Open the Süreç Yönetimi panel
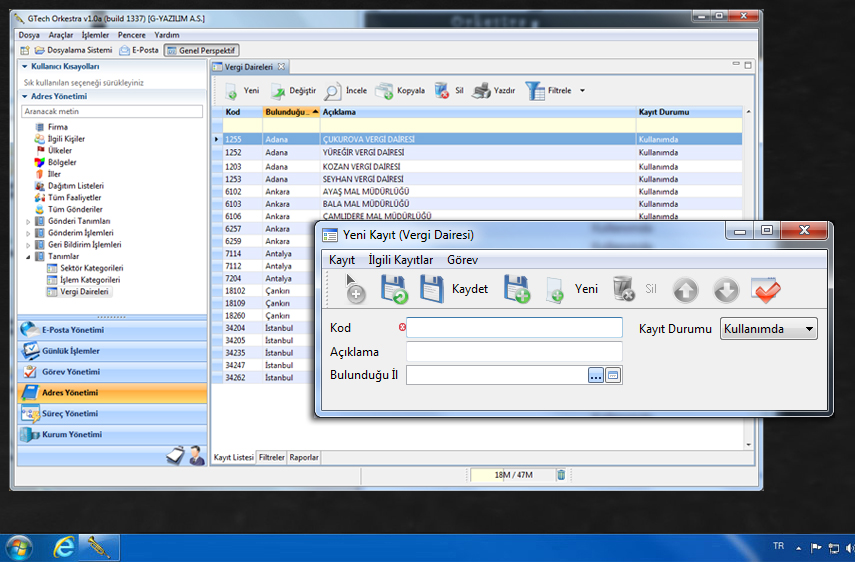855x562 pixels. tap(70, 414)
